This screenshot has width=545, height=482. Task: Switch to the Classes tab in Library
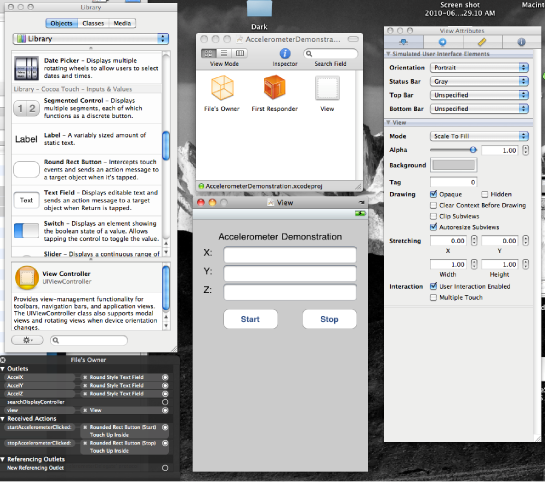click(93, 23)
